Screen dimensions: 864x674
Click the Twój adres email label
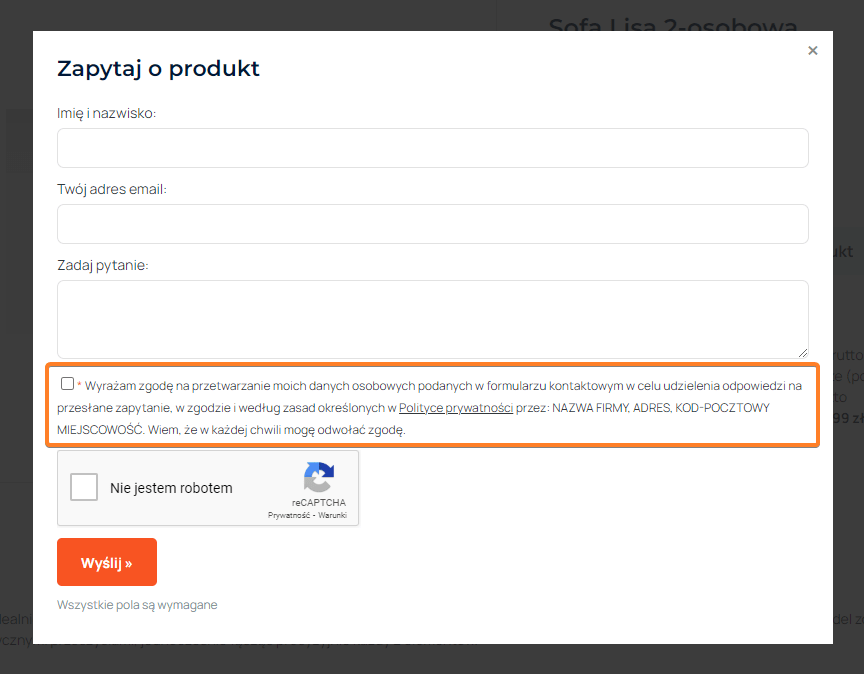pos(112,189)
